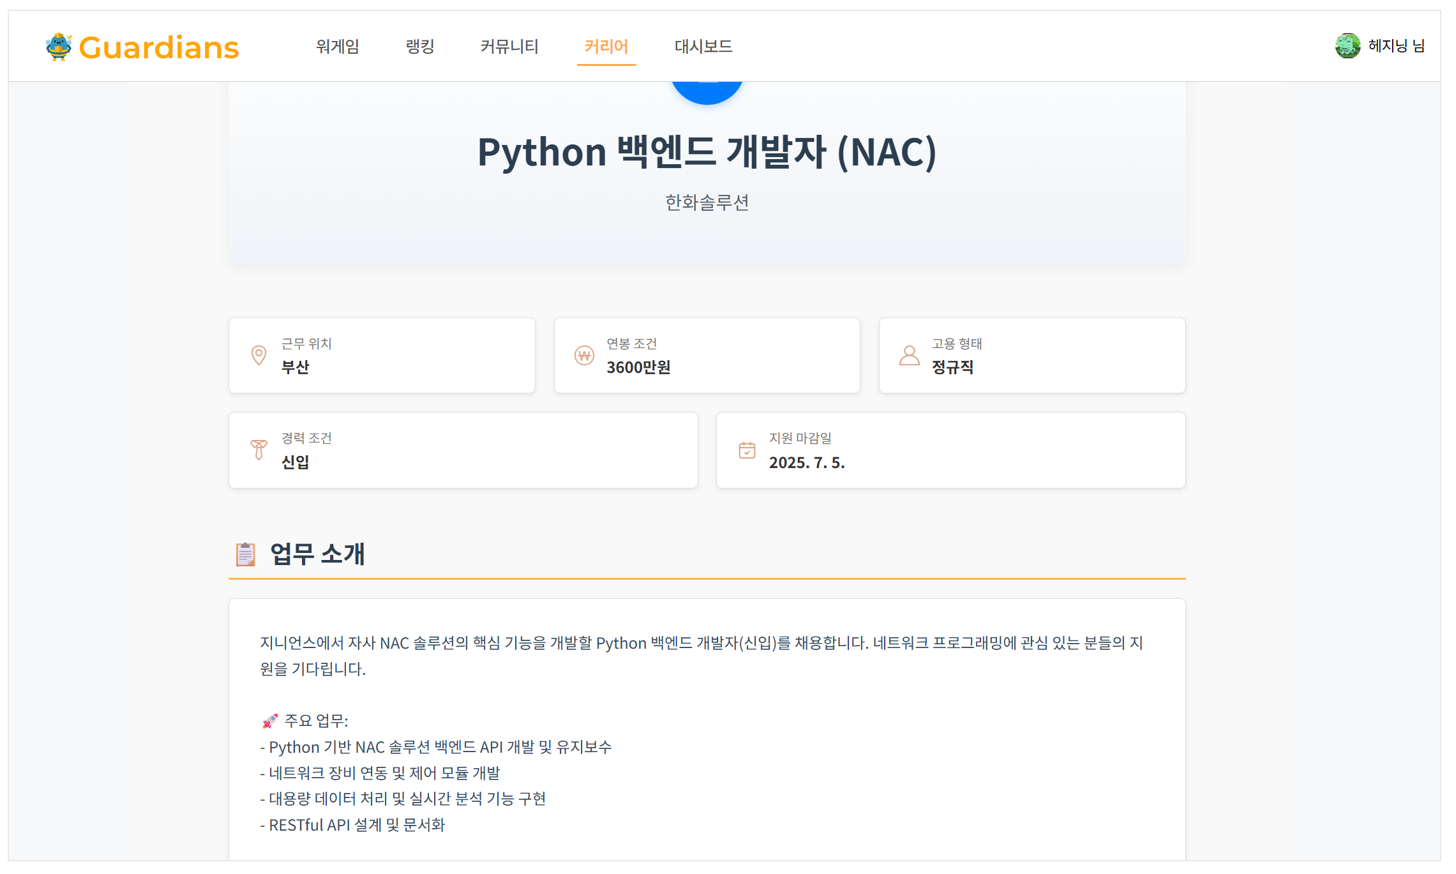Click the Python 기반 NAC 솔루션 백엔드 line

[436, 747]
